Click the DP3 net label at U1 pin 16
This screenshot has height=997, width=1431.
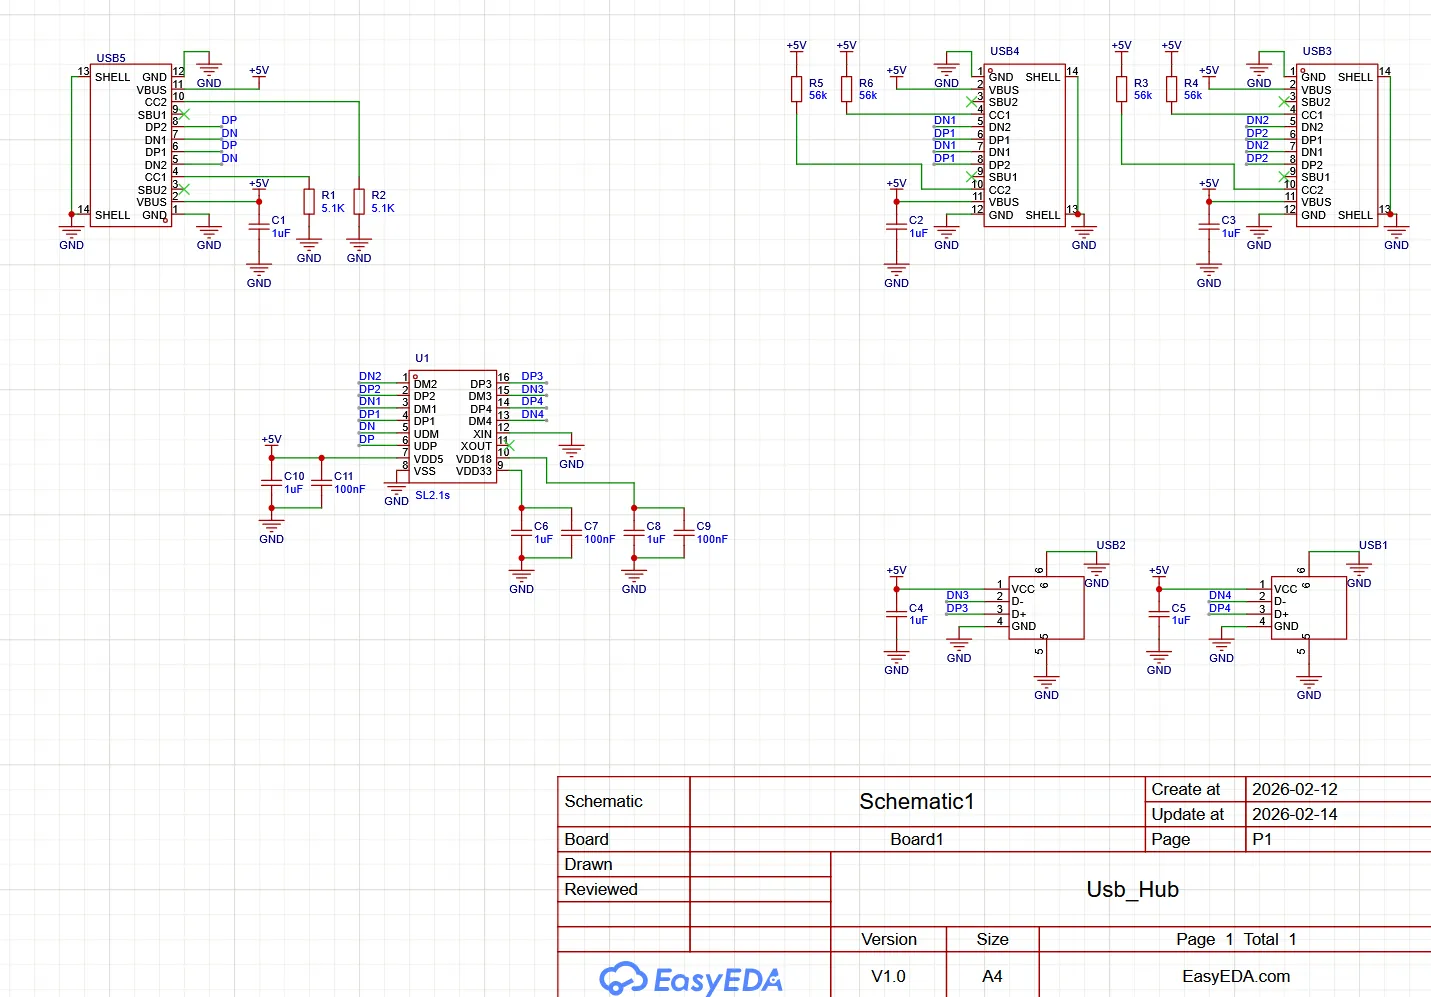532,377
